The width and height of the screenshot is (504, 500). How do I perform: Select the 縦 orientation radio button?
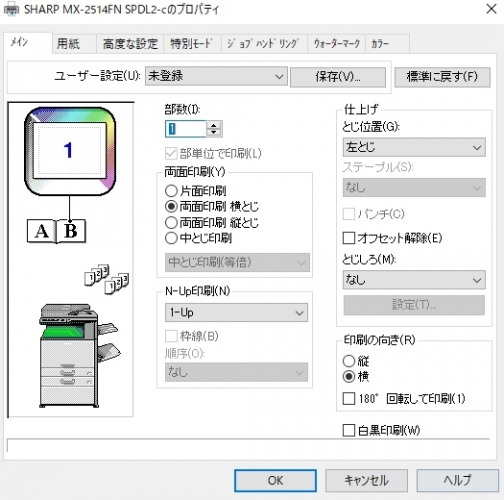coord(349,361)
